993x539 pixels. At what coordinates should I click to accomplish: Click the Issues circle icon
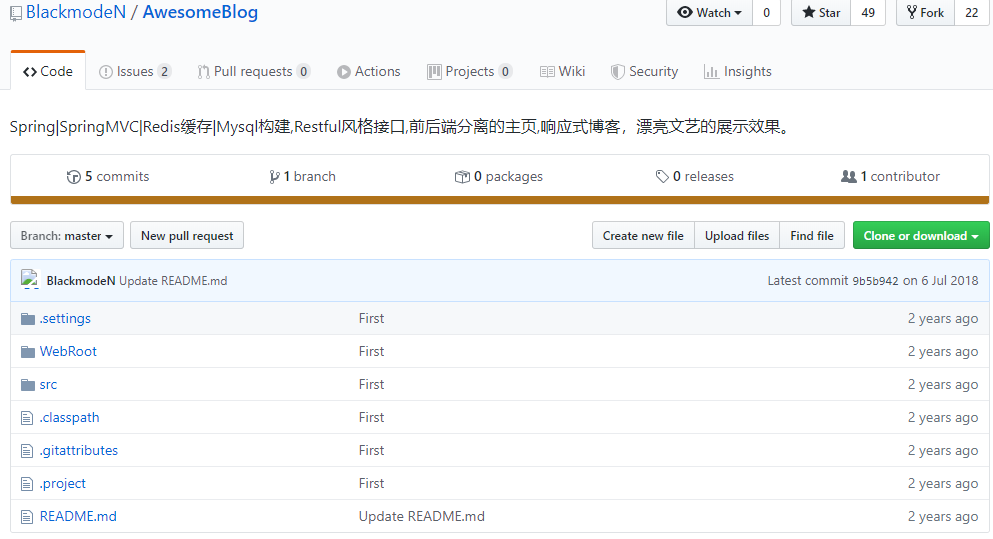click(106, 72)
